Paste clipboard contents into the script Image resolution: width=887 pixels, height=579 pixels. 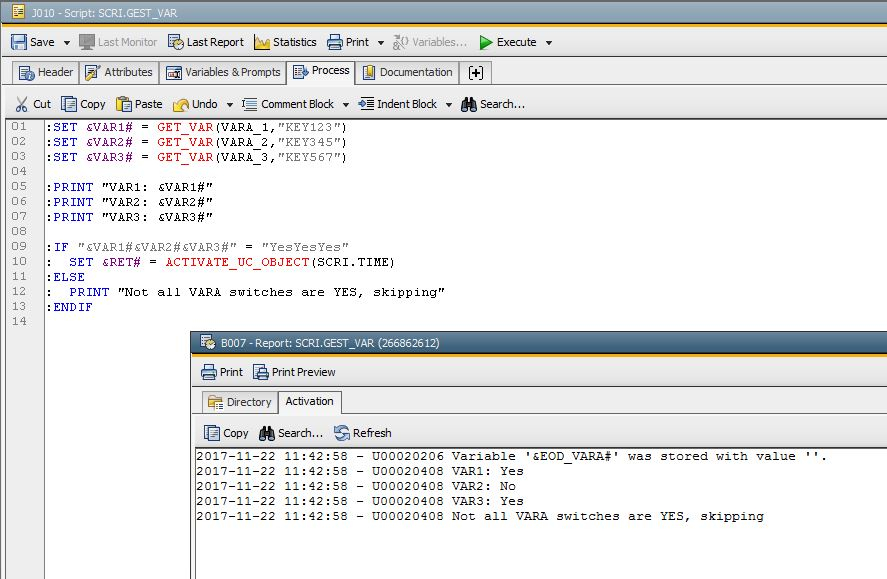pyautogui.click(x=140, y=103)
